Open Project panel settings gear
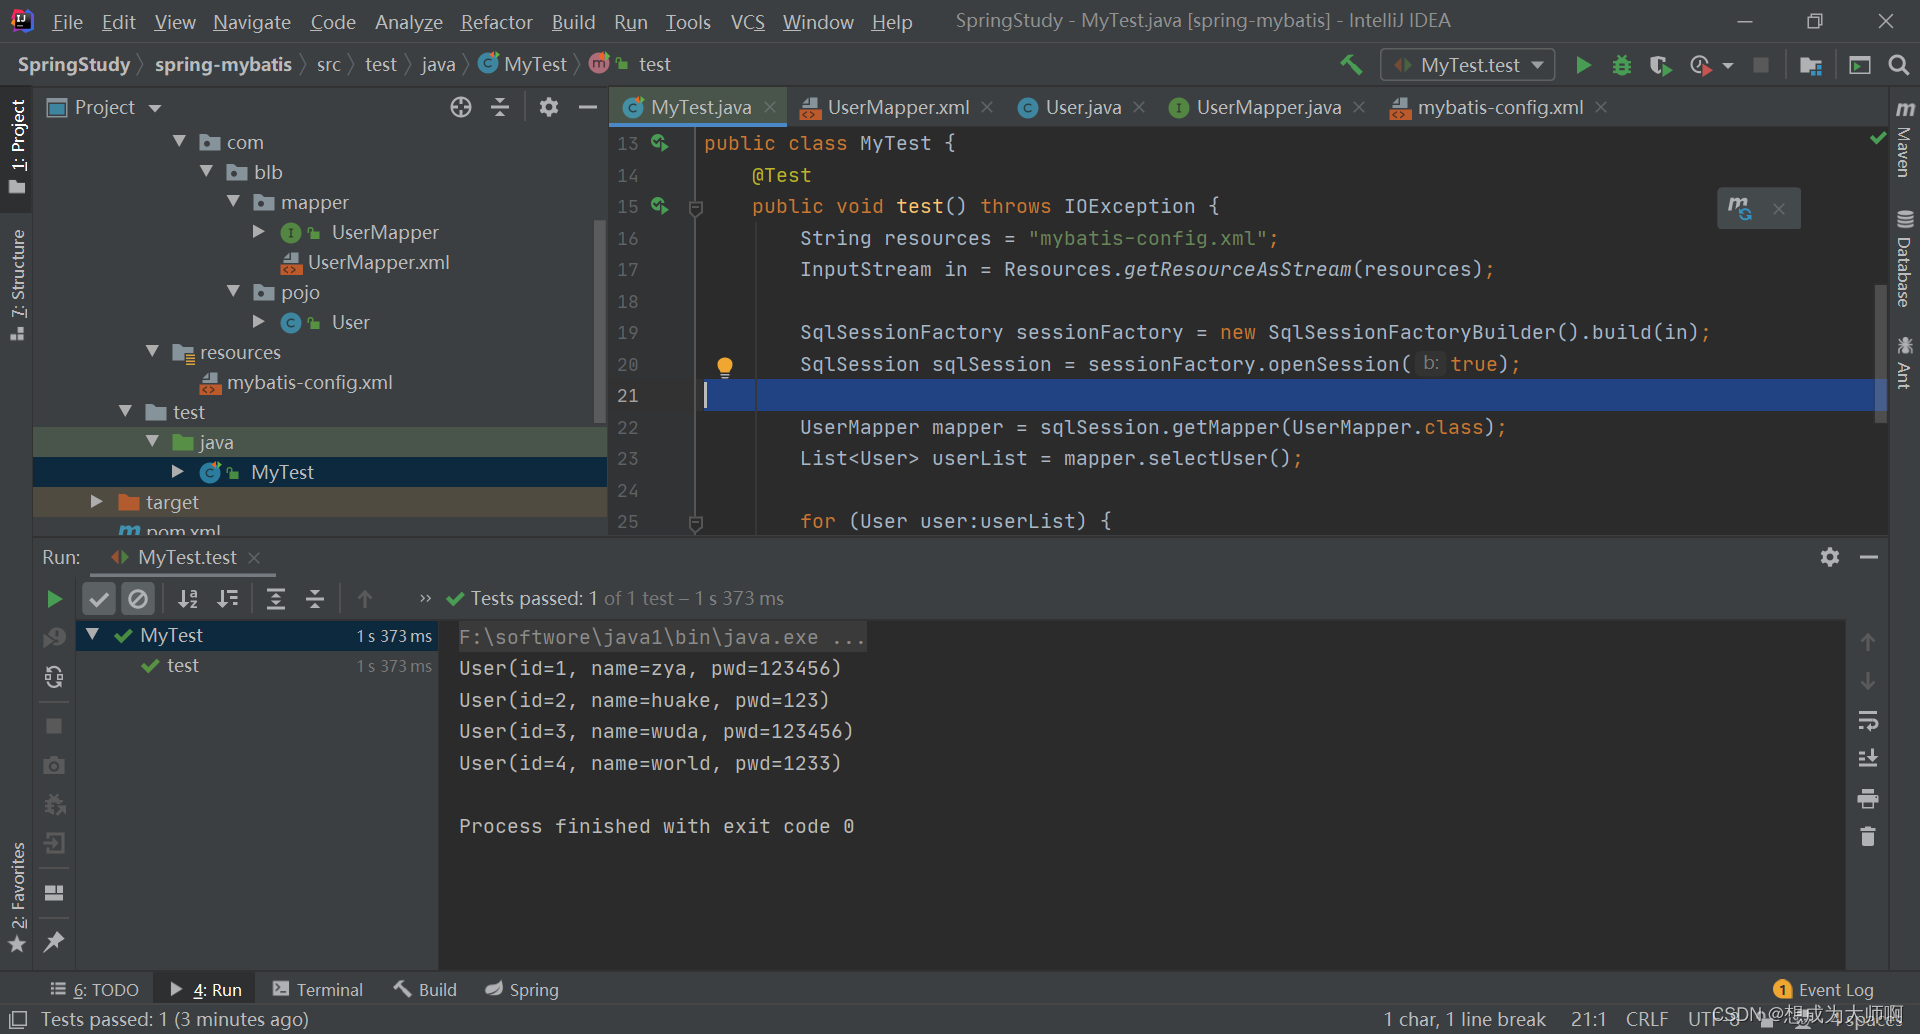1920x1034 pixels. pos(548,107)
